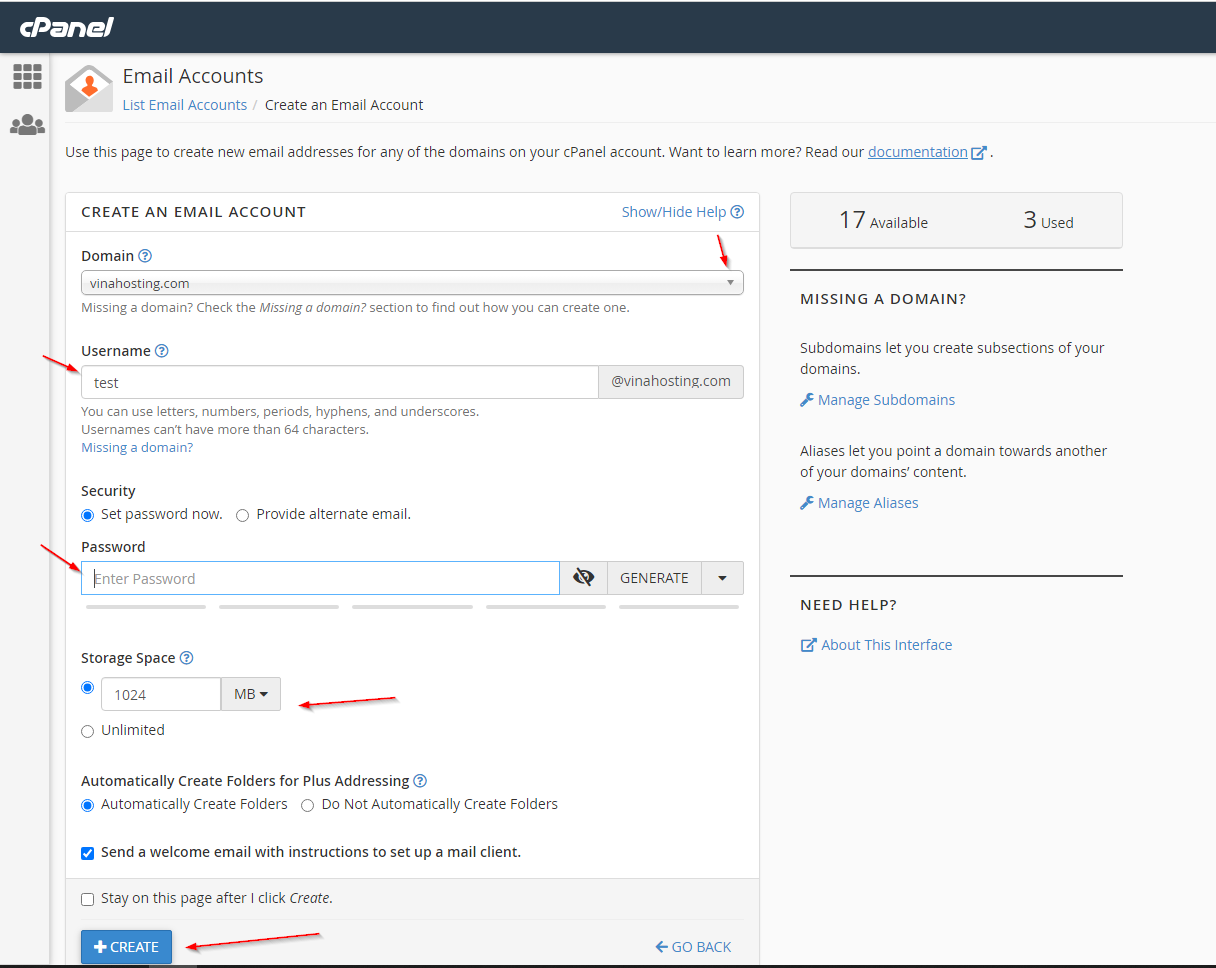Expand the MB storage unit dropdown
The width and height of the screenshot is (1216, 968).
(250, 694)
